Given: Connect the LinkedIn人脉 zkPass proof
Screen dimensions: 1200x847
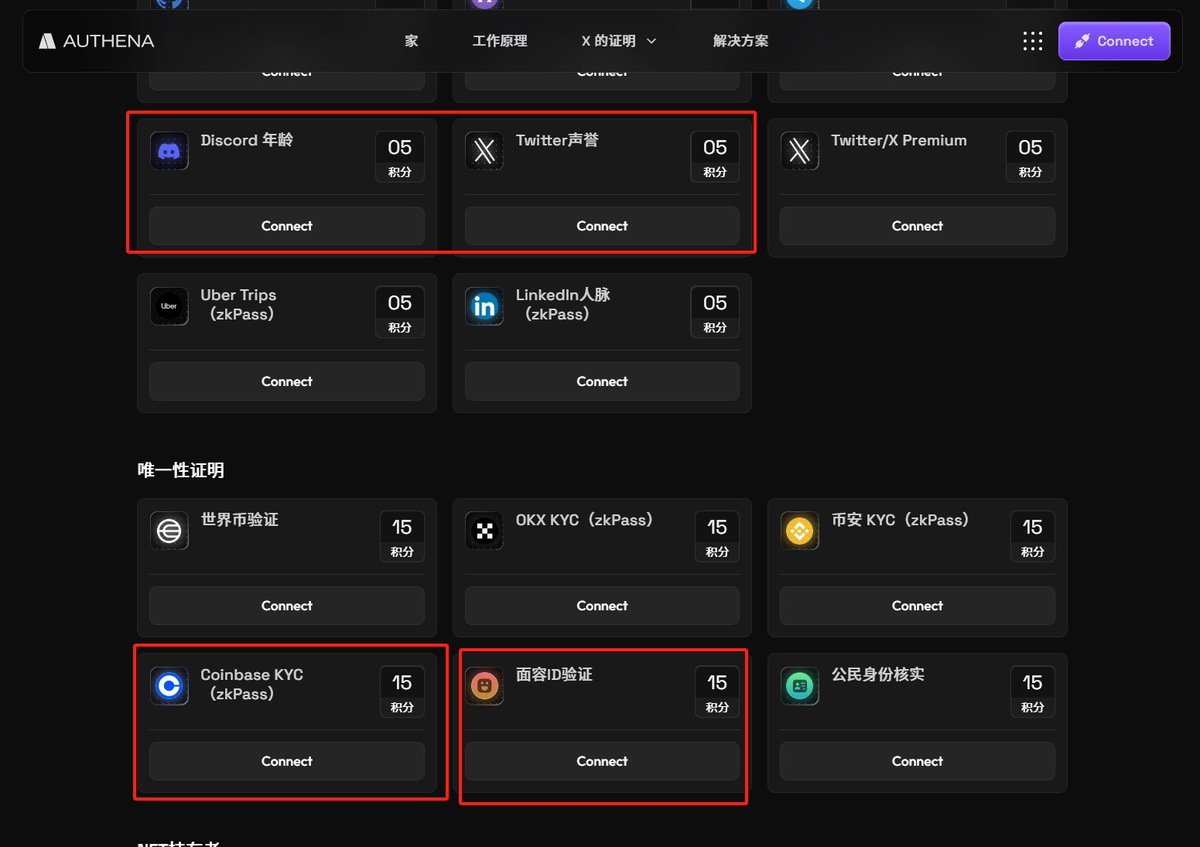Looking at the screenshot, I should tap(602, 381).
